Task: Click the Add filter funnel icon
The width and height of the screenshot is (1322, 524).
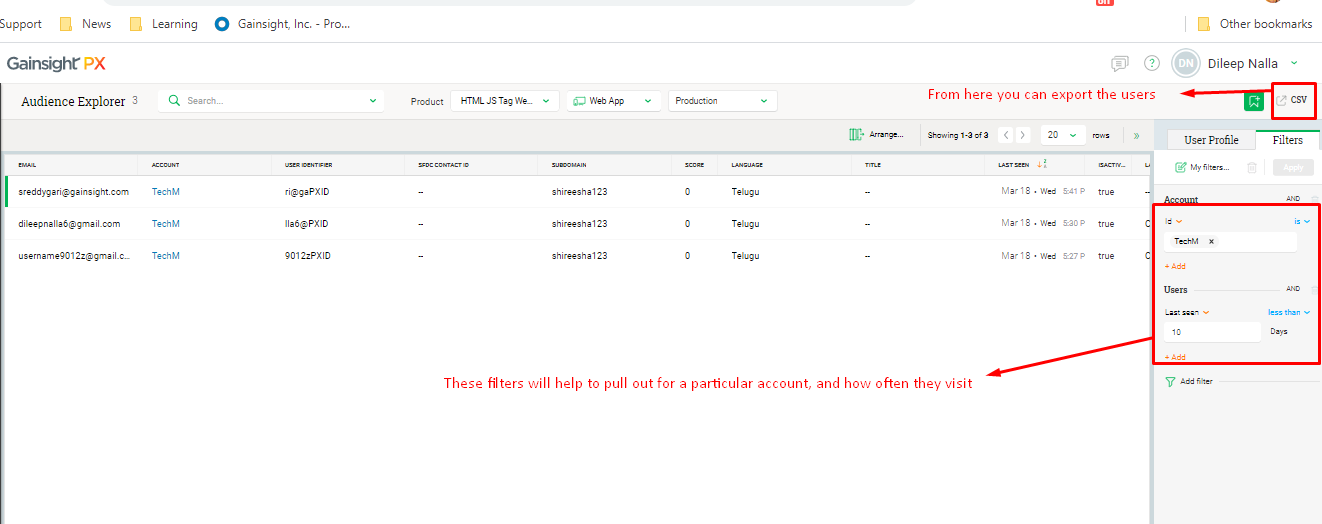Action: coord(1171,381)
